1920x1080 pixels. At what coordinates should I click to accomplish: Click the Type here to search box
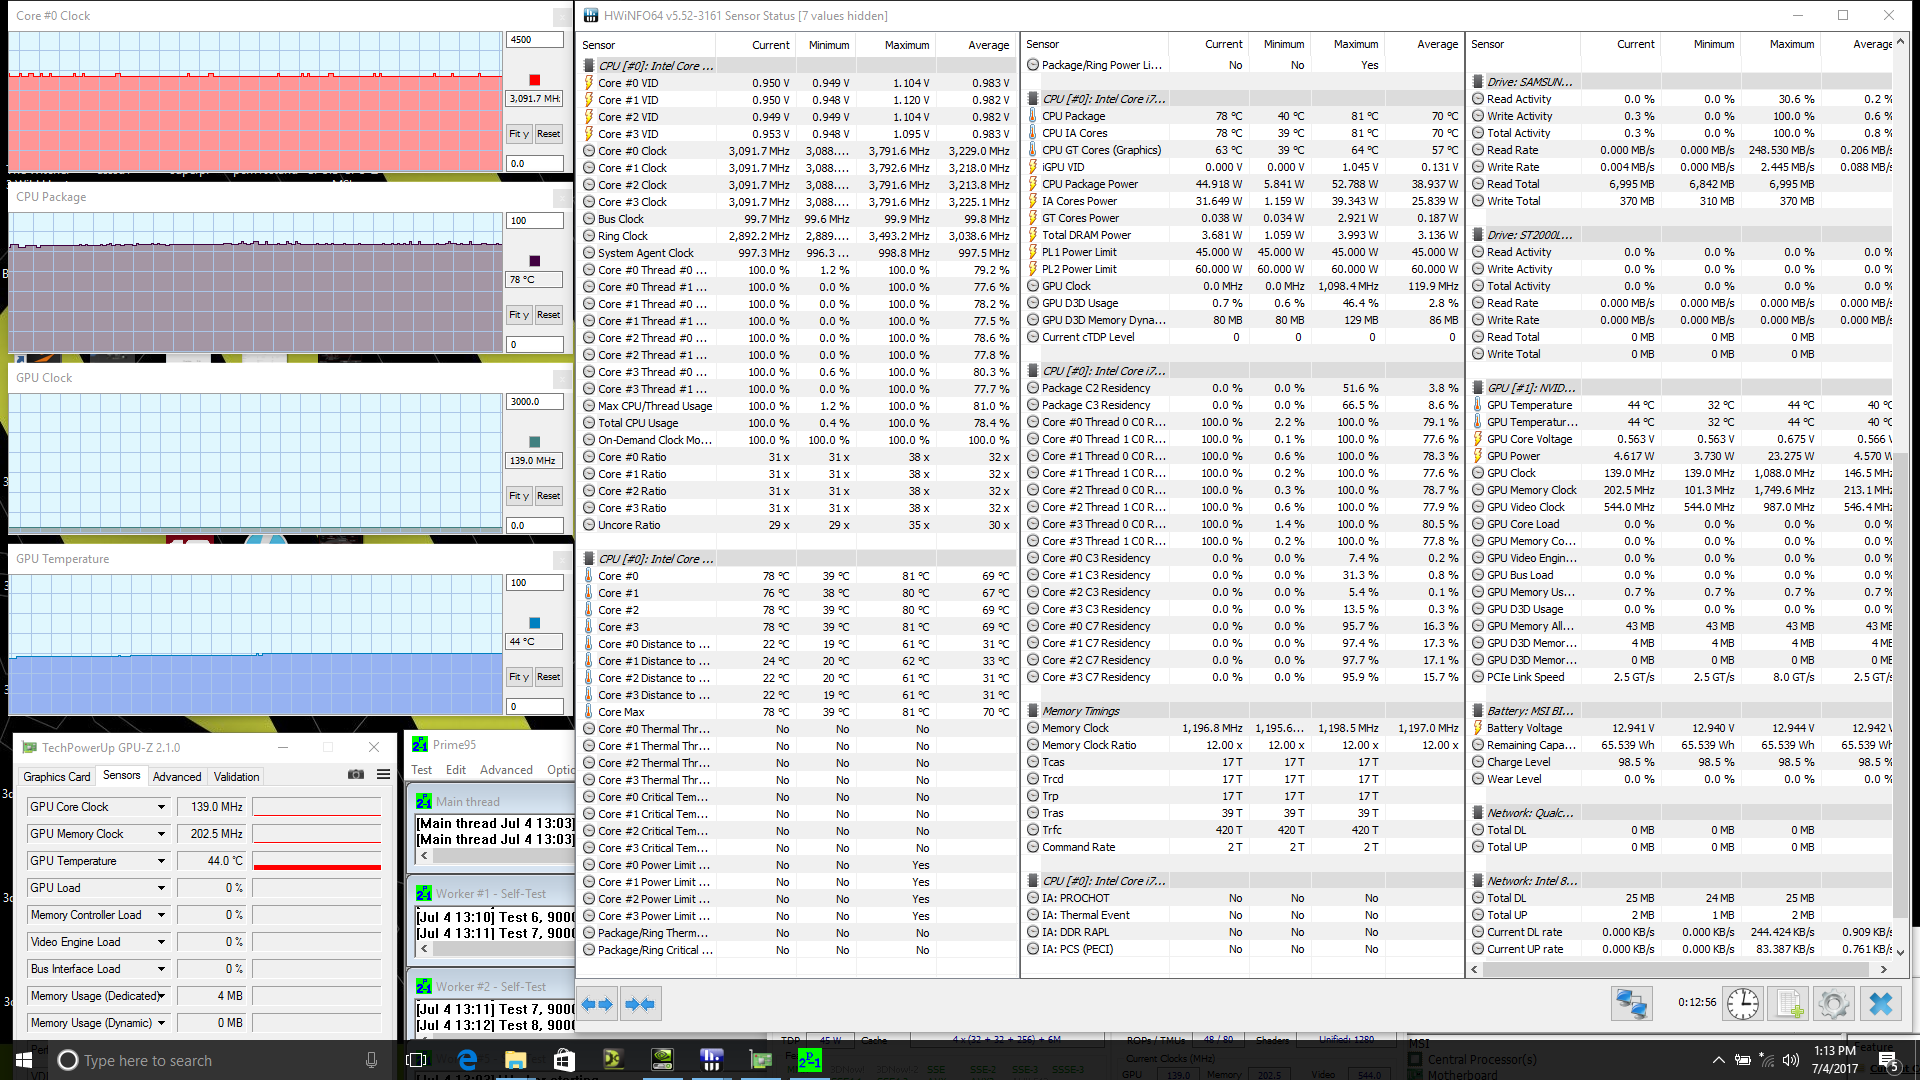[220, 1060]
